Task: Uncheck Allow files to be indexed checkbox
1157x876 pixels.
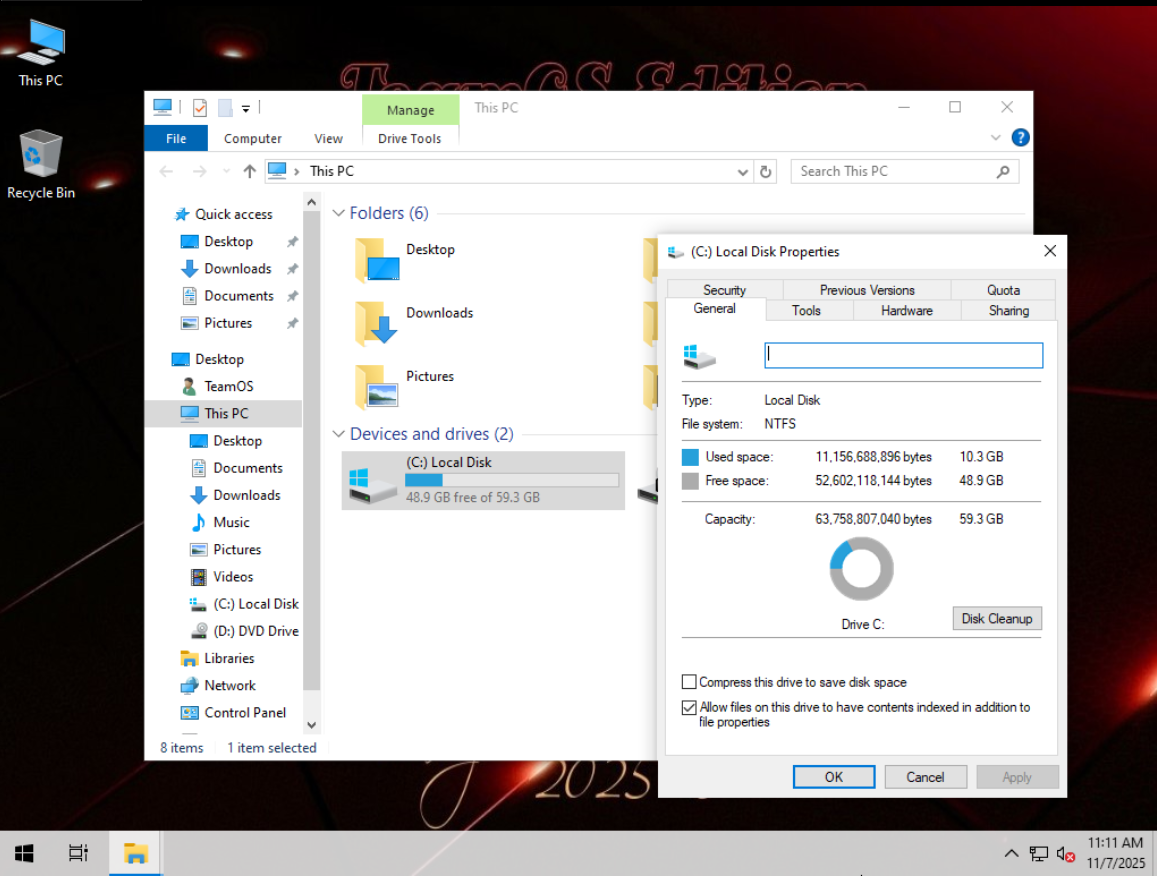Action: [689, 707]
